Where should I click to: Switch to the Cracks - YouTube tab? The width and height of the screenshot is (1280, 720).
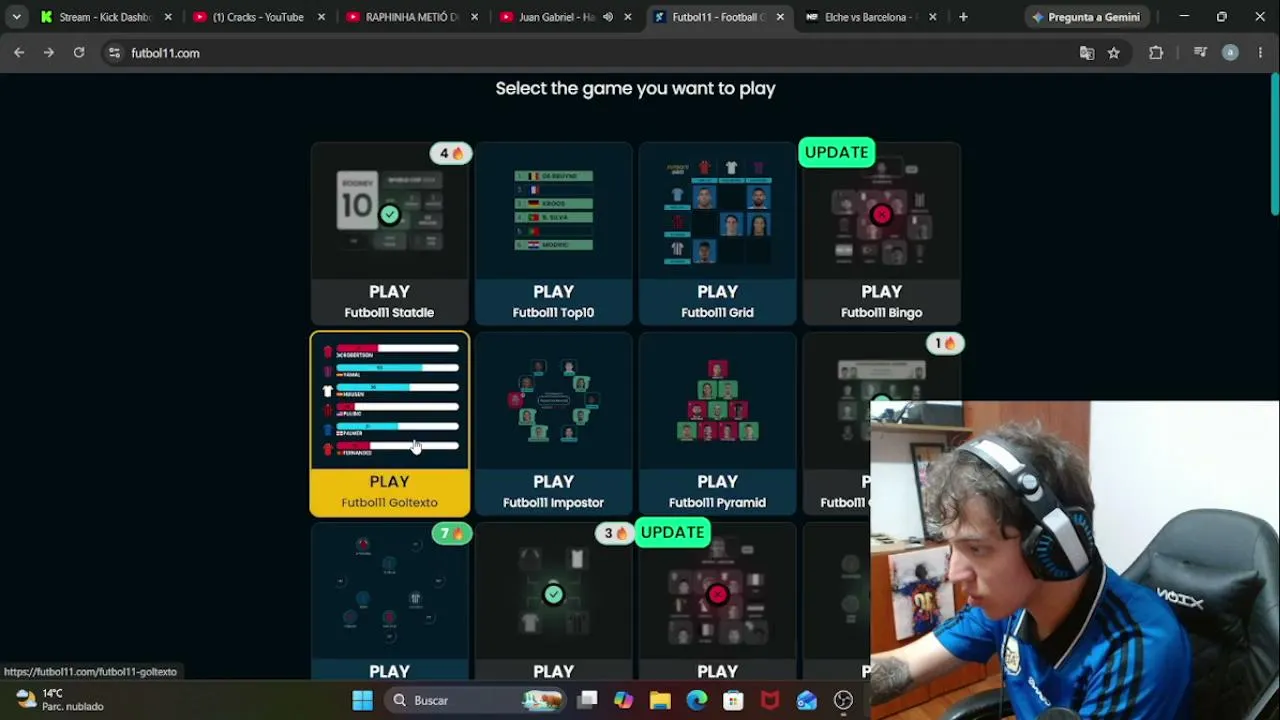point(257,17)
